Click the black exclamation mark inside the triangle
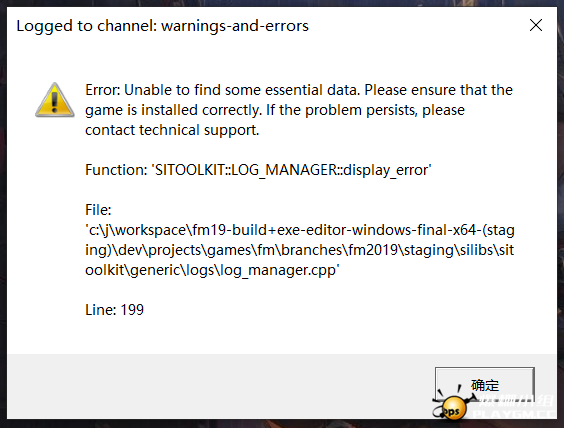 tap(54, 102)
